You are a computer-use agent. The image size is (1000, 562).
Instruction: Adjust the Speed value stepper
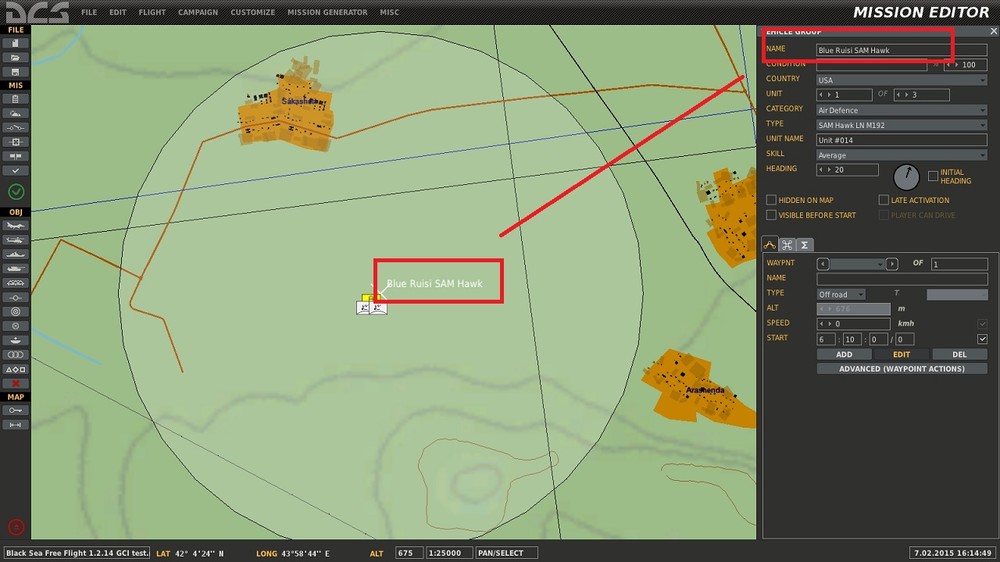coord(853,324)
